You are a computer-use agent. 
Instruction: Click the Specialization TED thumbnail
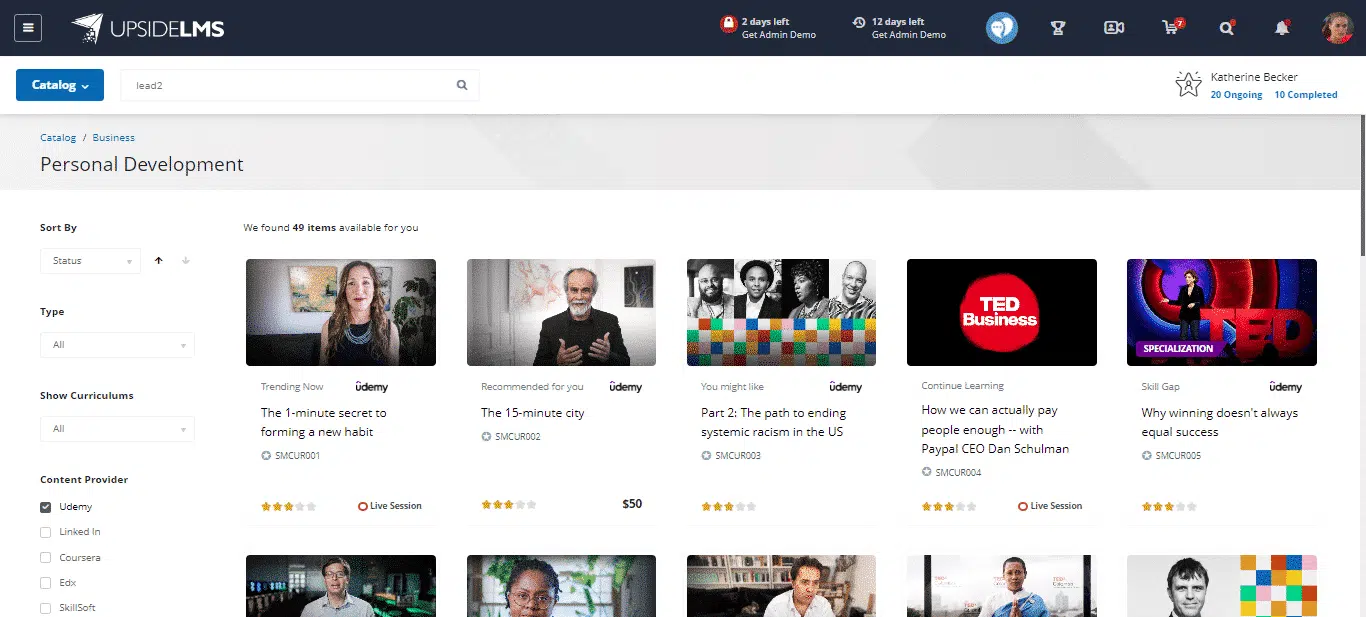coord(1222,313)
